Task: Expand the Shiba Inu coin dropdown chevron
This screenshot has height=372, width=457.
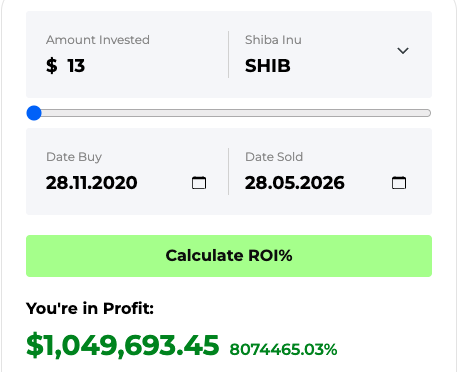Action: click(x=403, y=51)
